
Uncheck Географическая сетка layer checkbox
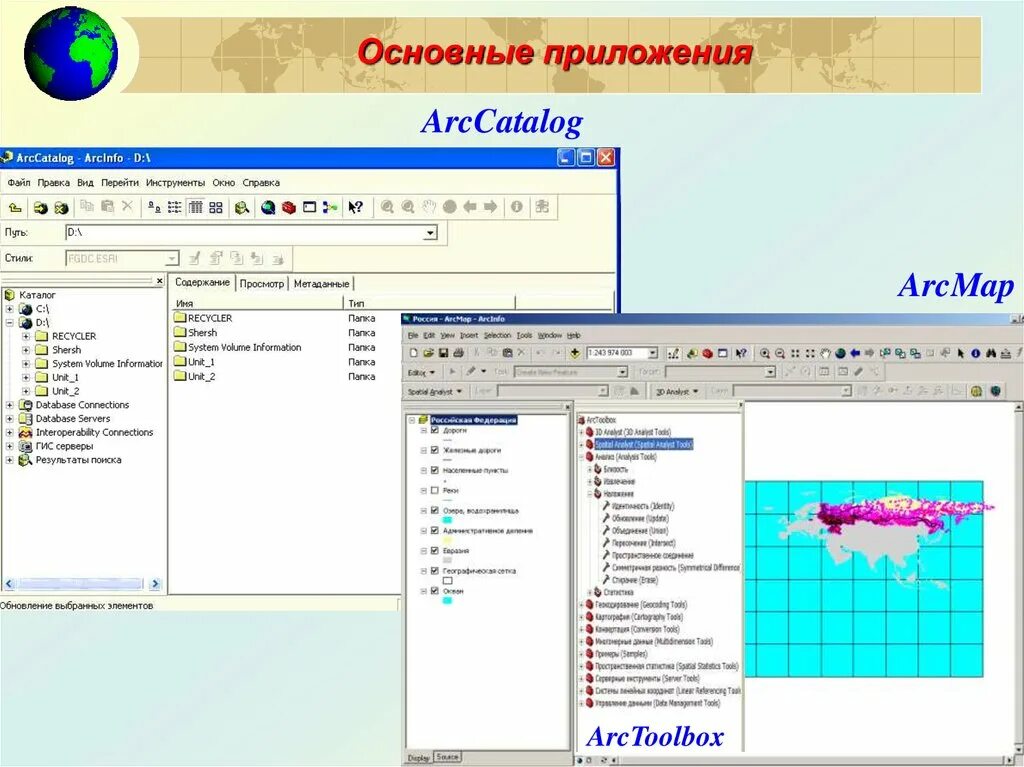click(434, 570)
